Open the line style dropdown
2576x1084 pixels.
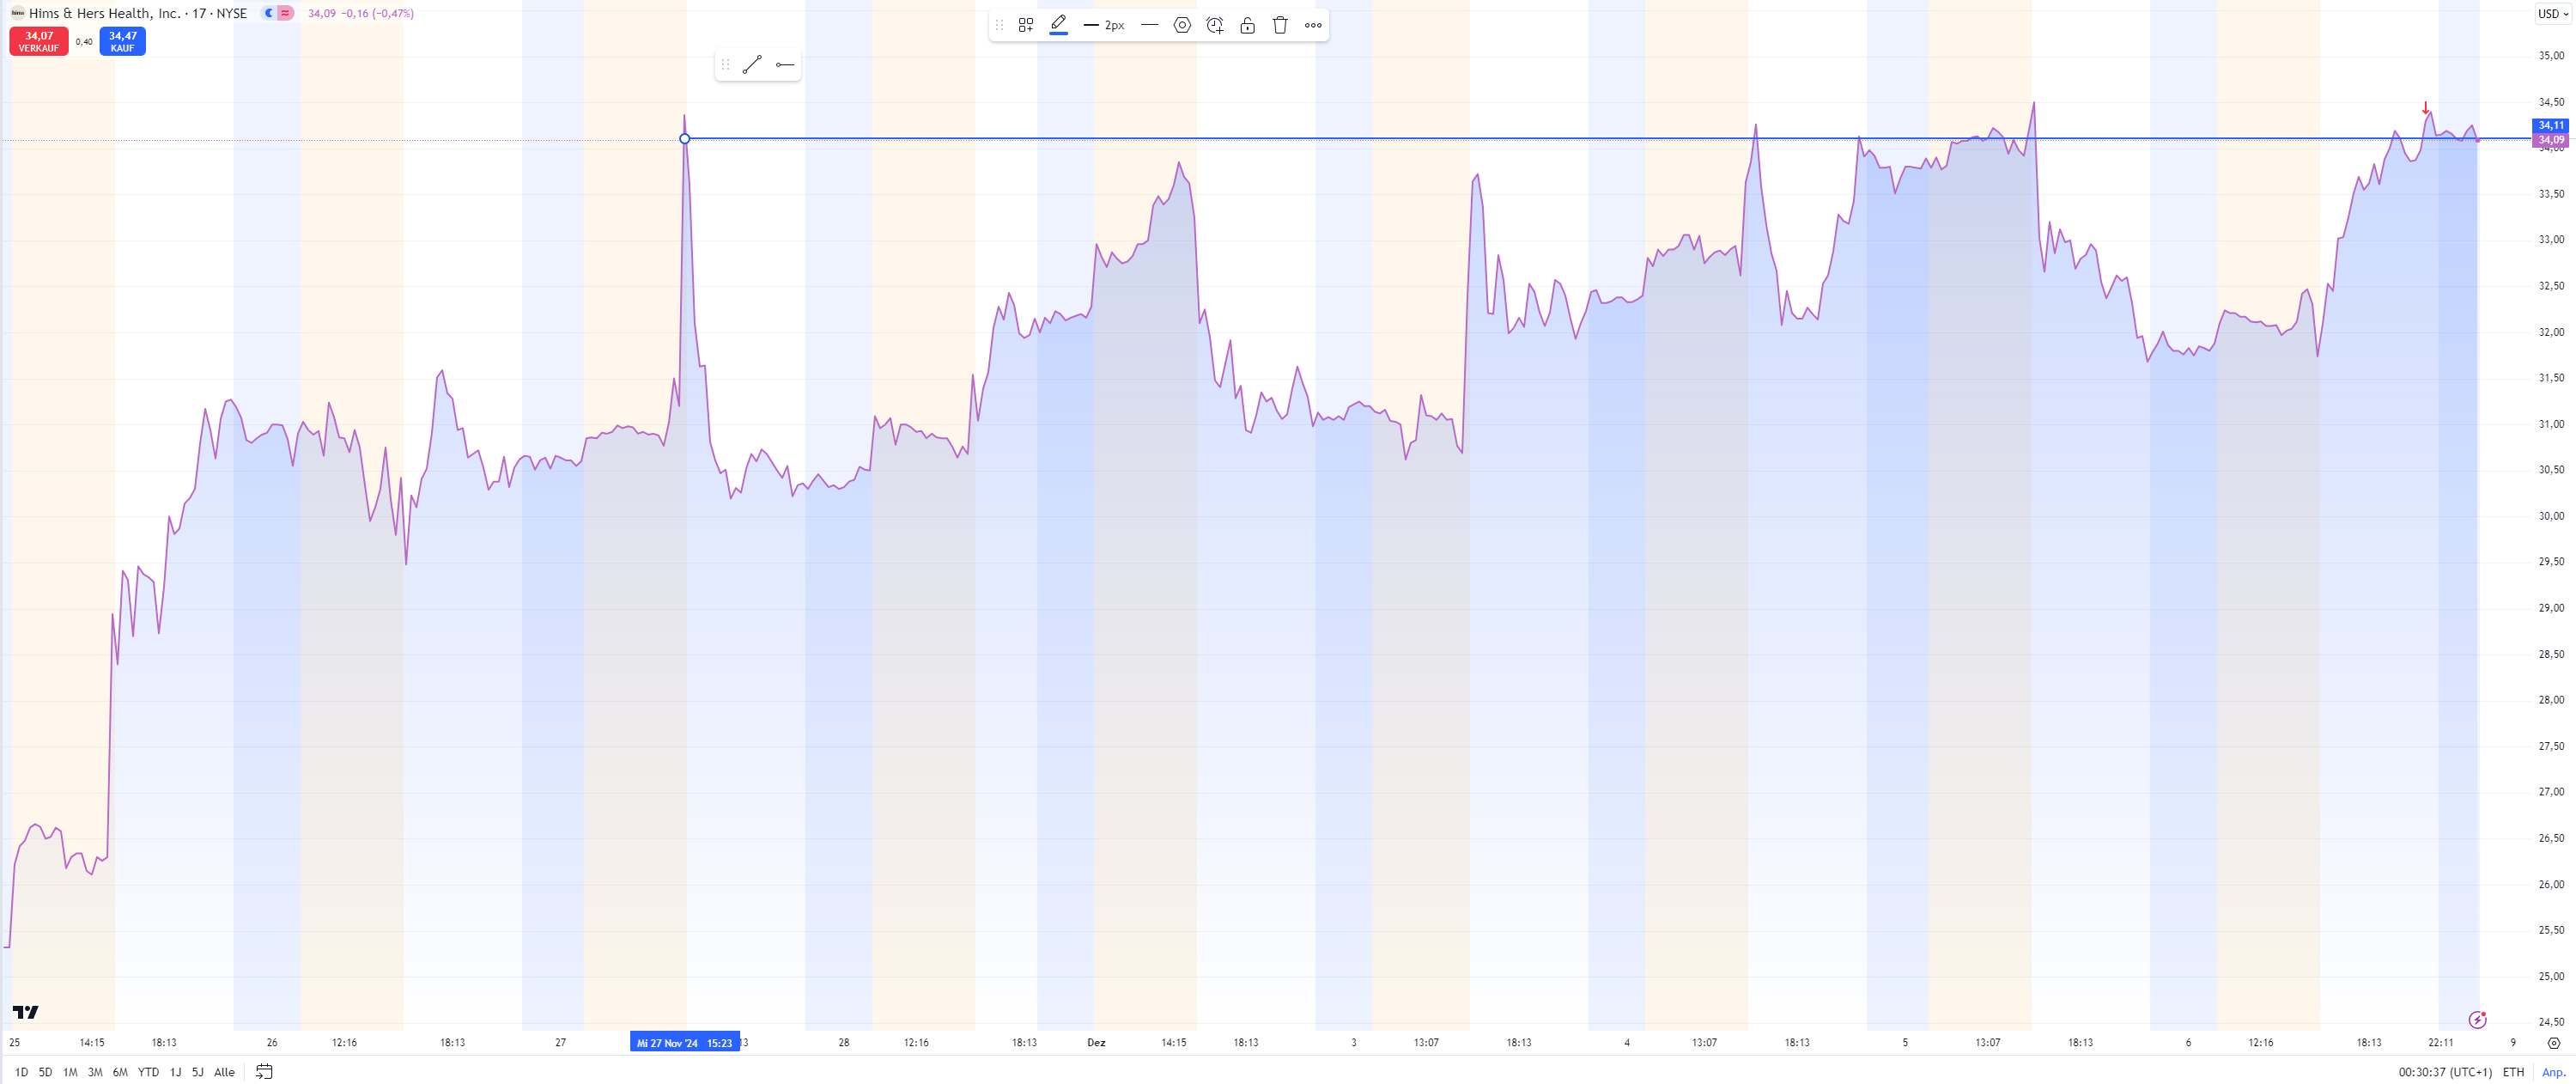click(1149, 25)
